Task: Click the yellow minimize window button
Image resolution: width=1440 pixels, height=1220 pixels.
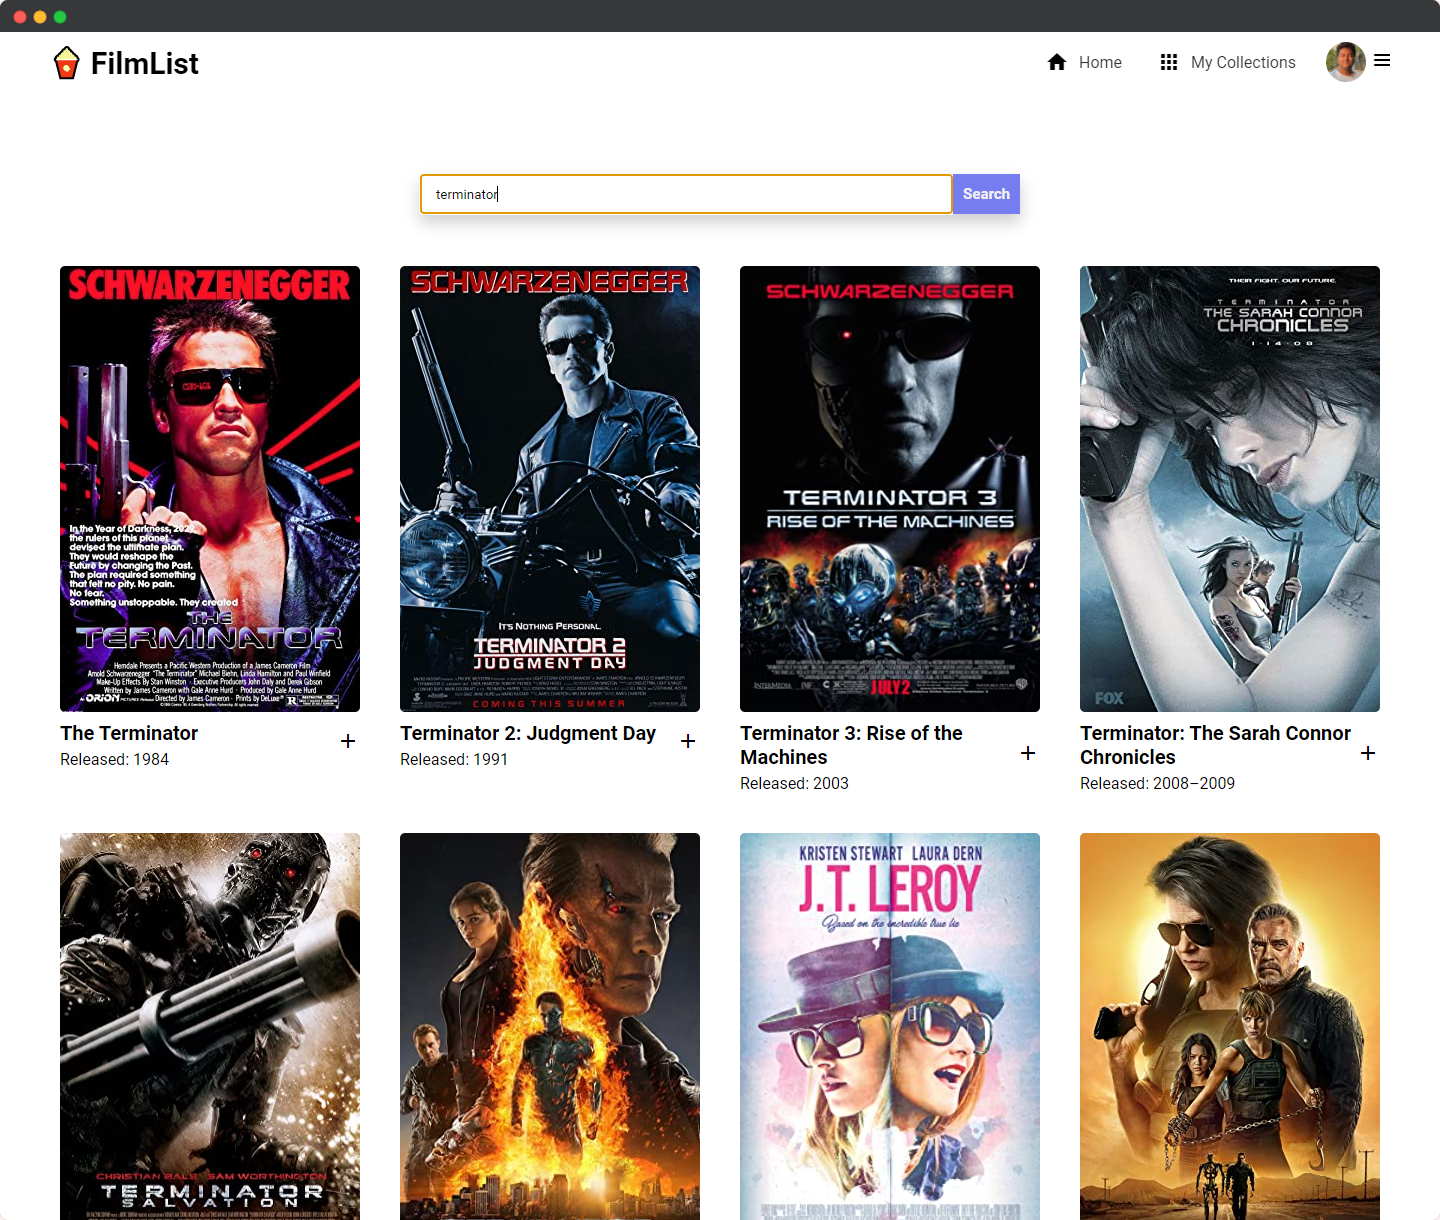Action: pyautogui.click(x=40, y=17)
